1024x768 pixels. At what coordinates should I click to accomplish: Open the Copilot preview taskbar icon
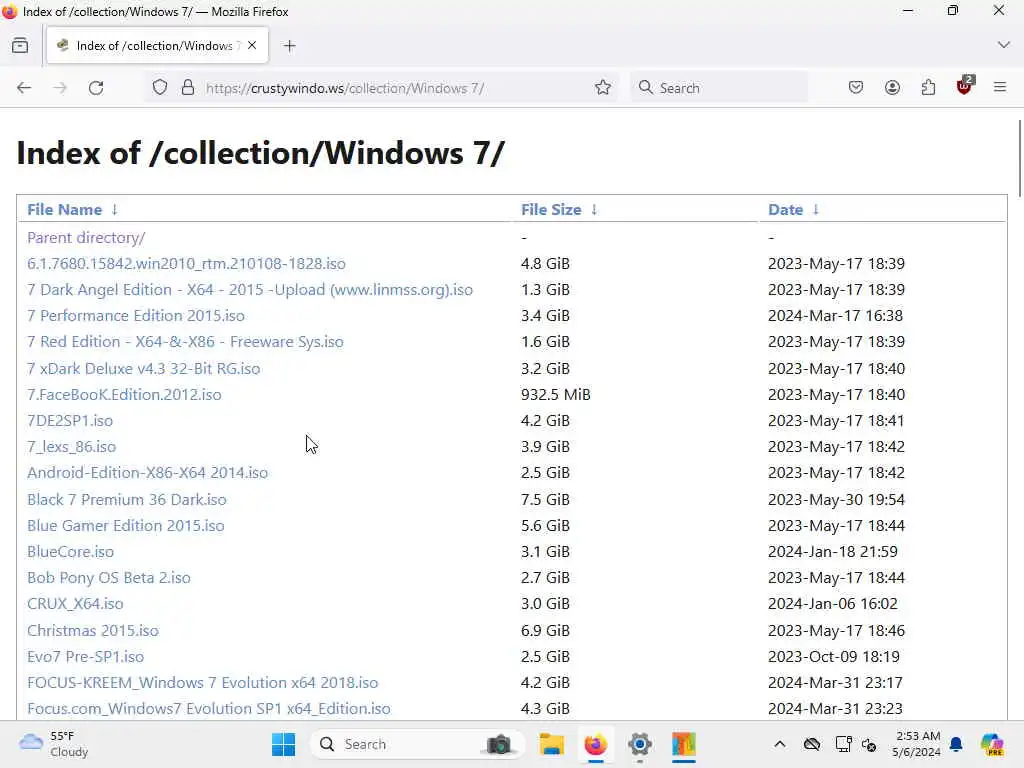tap(992, 744)
